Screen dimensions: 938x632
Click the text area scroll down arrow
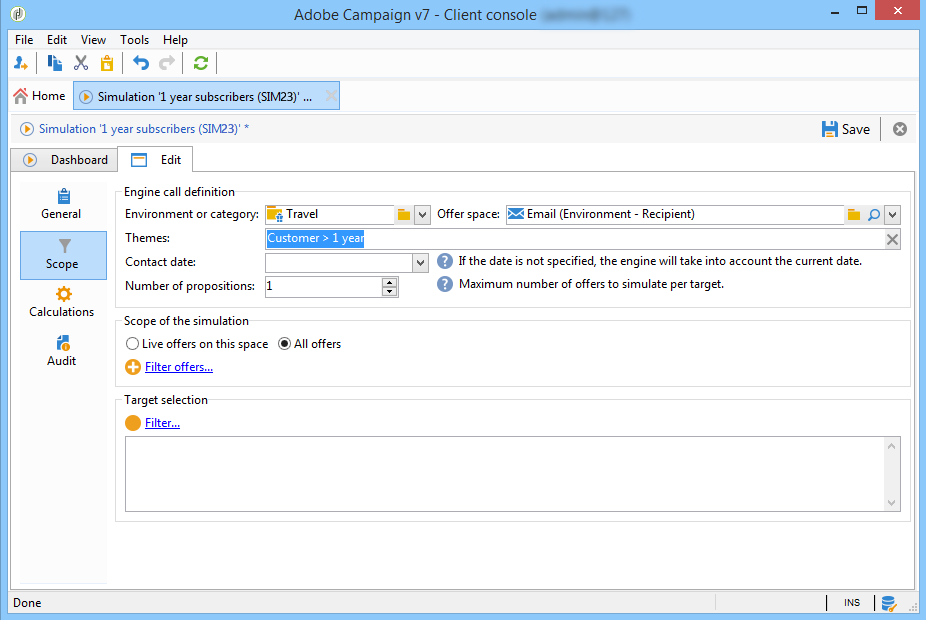click(891, 503)
